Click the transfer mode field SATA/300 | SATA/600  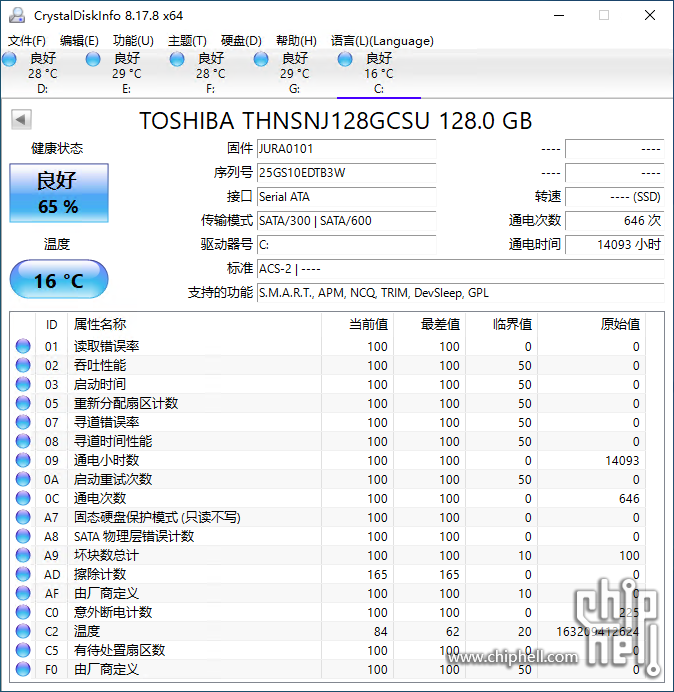(346, 220)
